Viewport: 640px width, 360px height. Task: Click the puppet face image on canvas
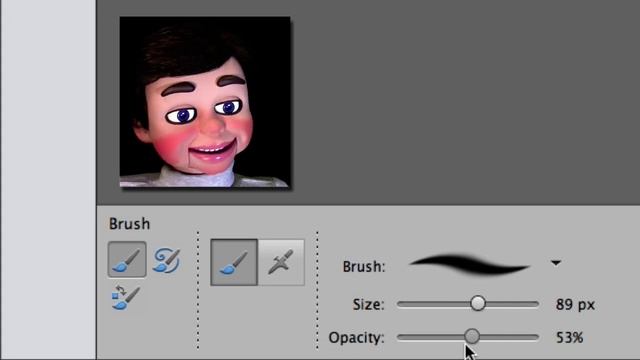(205, 102)
